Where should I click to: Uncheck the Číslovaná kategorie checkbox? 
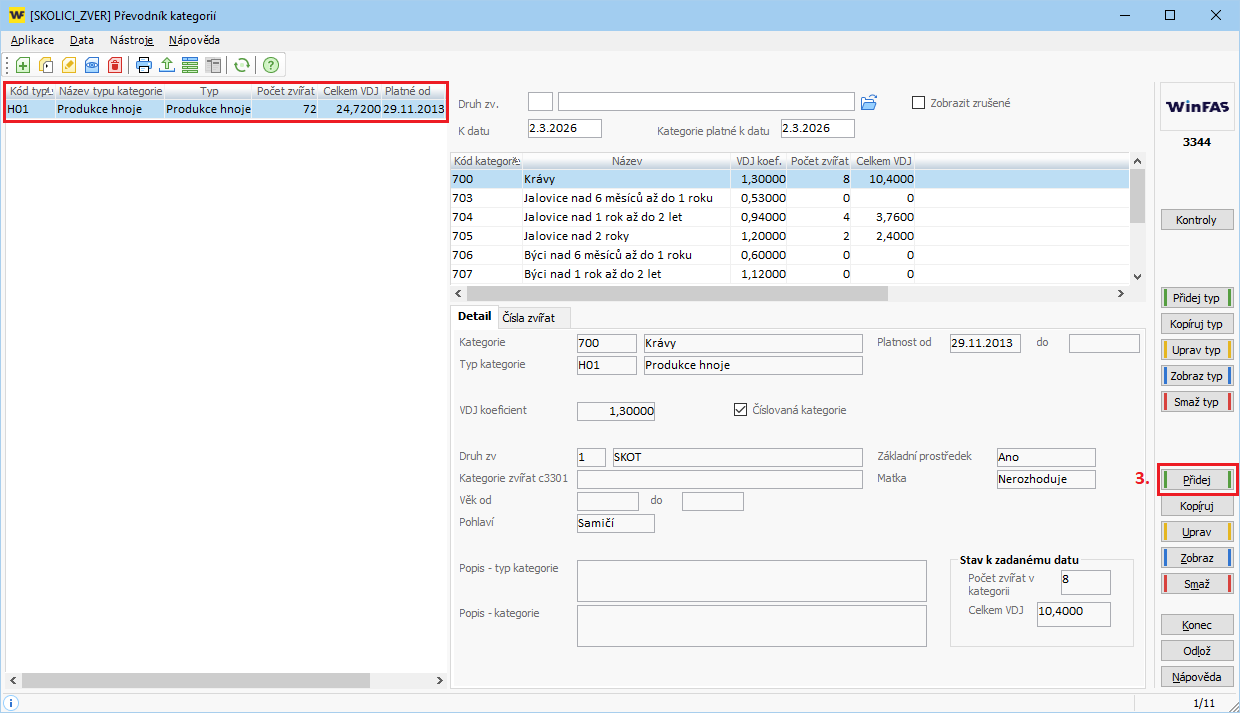[x=741, y=409]
